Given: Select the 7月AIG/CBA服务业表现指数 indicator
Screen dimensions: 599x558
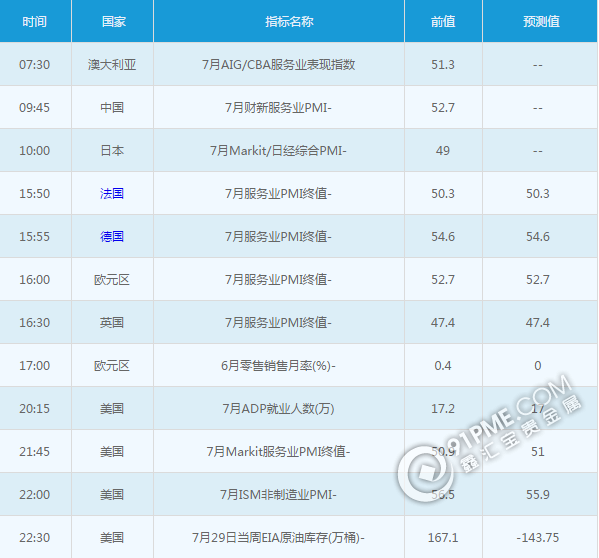Looking at the screenshot, I should tap(278, 65).
